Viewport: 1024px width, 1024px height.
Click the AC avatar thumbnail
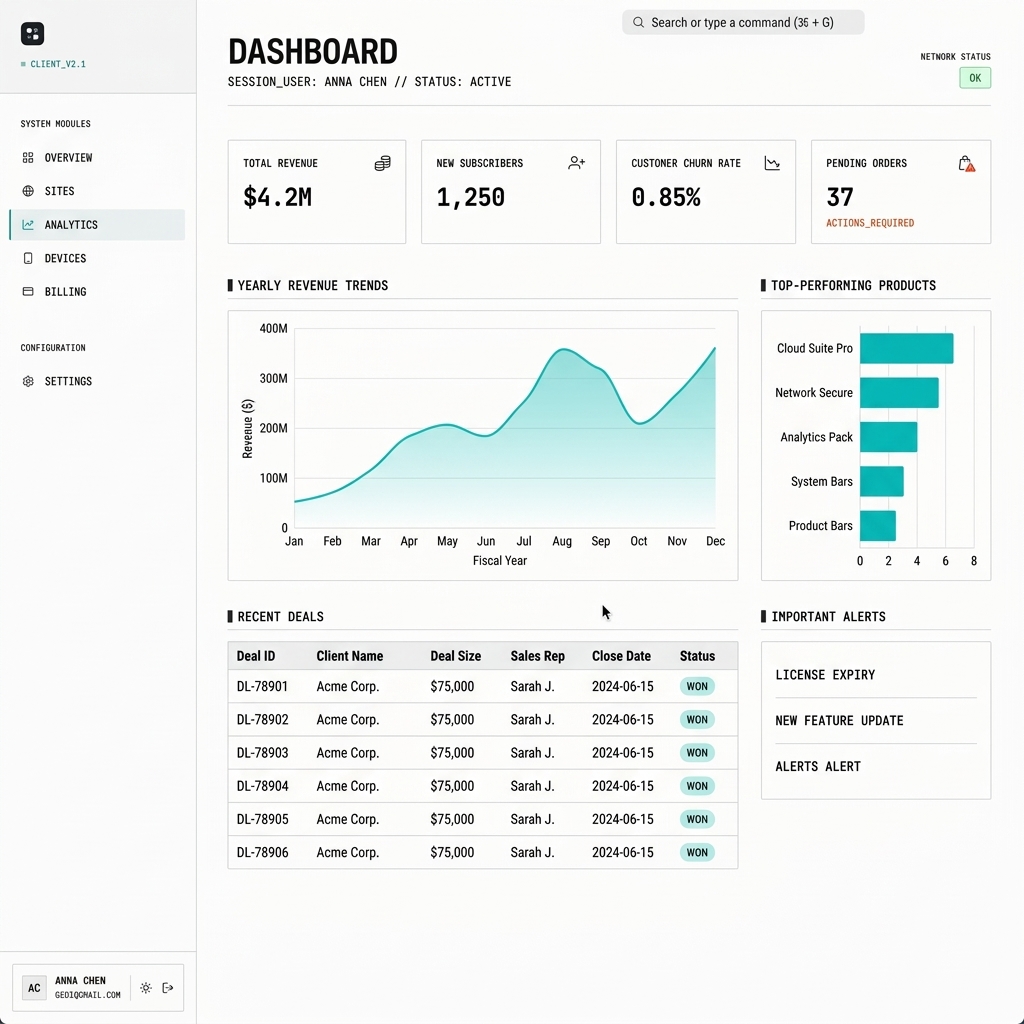click(33, 987)
